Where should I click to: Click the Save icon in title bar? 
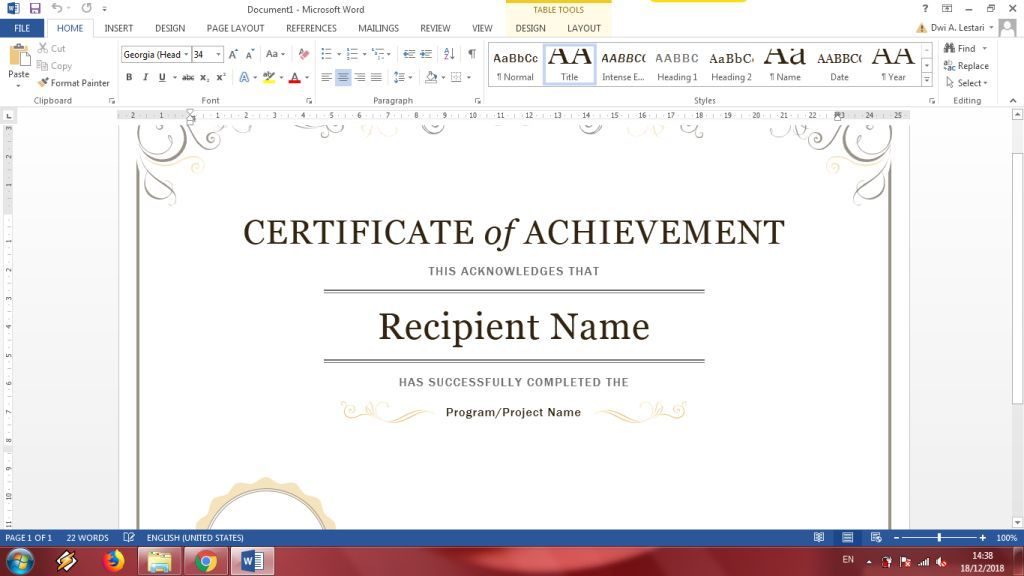click(x=35, y=9)
